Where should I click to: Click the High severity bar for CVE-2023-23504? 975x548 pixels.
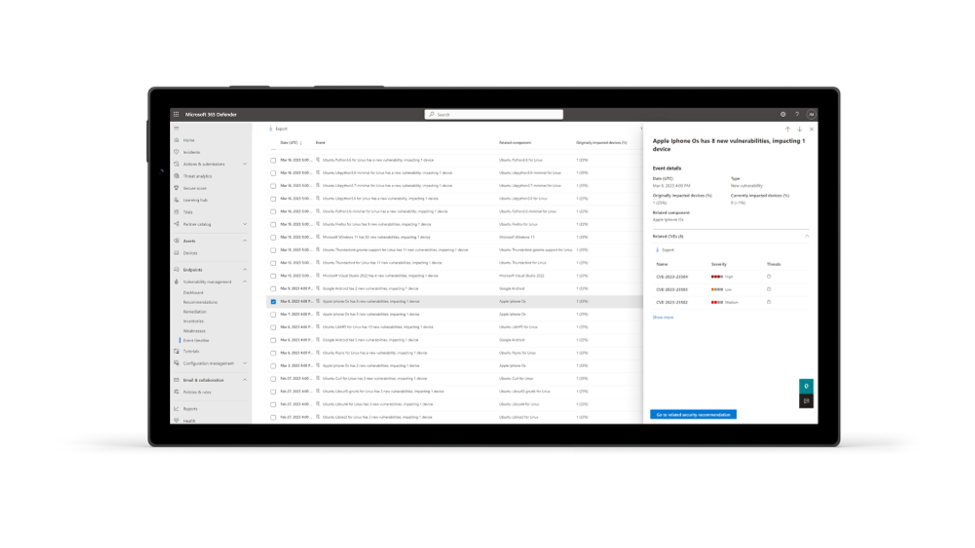pos(717,277)
